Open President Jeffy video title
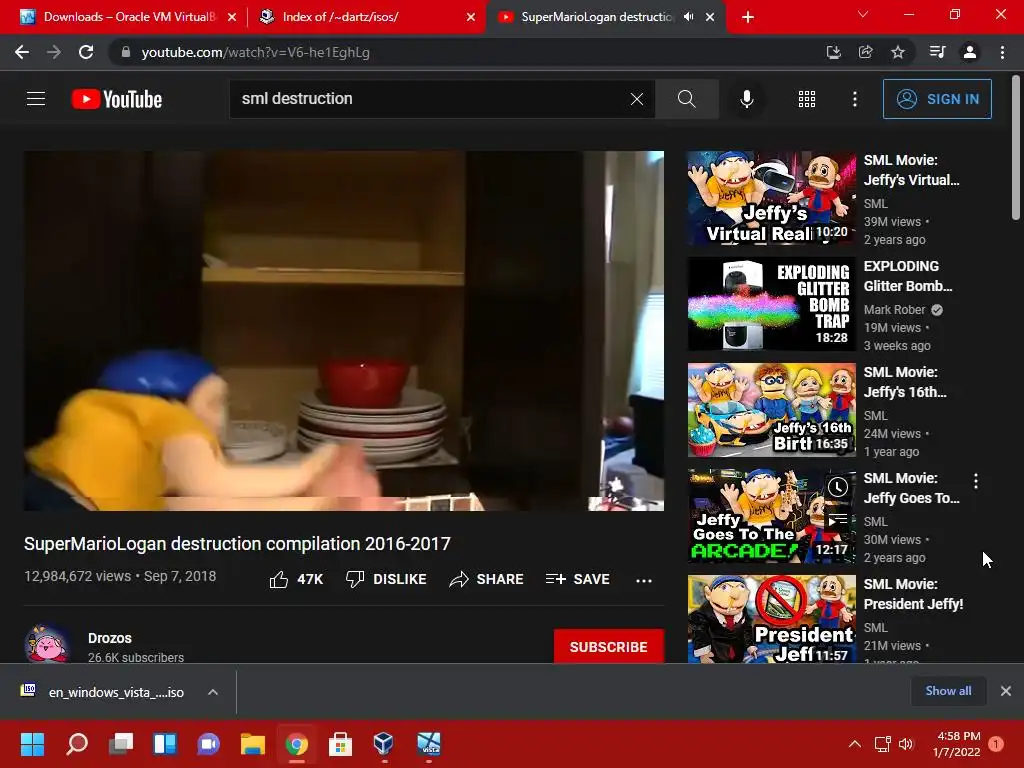Viewport: 1024px width, 768px height. pyautogui.click(x=913, y=594)
